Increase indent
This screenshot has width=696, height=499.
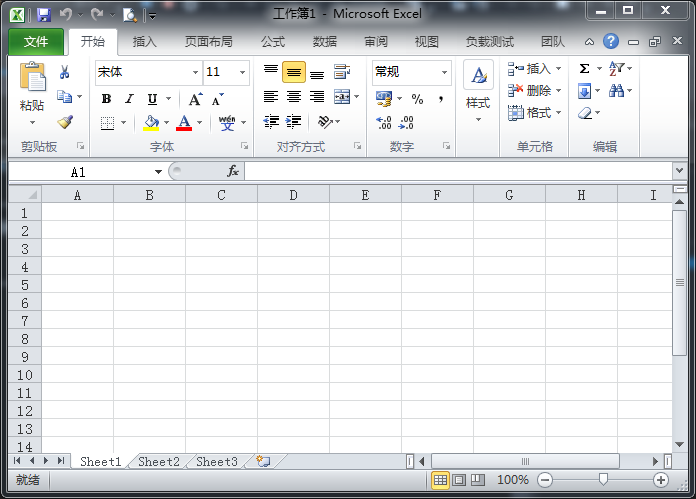[x=293, y=121]
